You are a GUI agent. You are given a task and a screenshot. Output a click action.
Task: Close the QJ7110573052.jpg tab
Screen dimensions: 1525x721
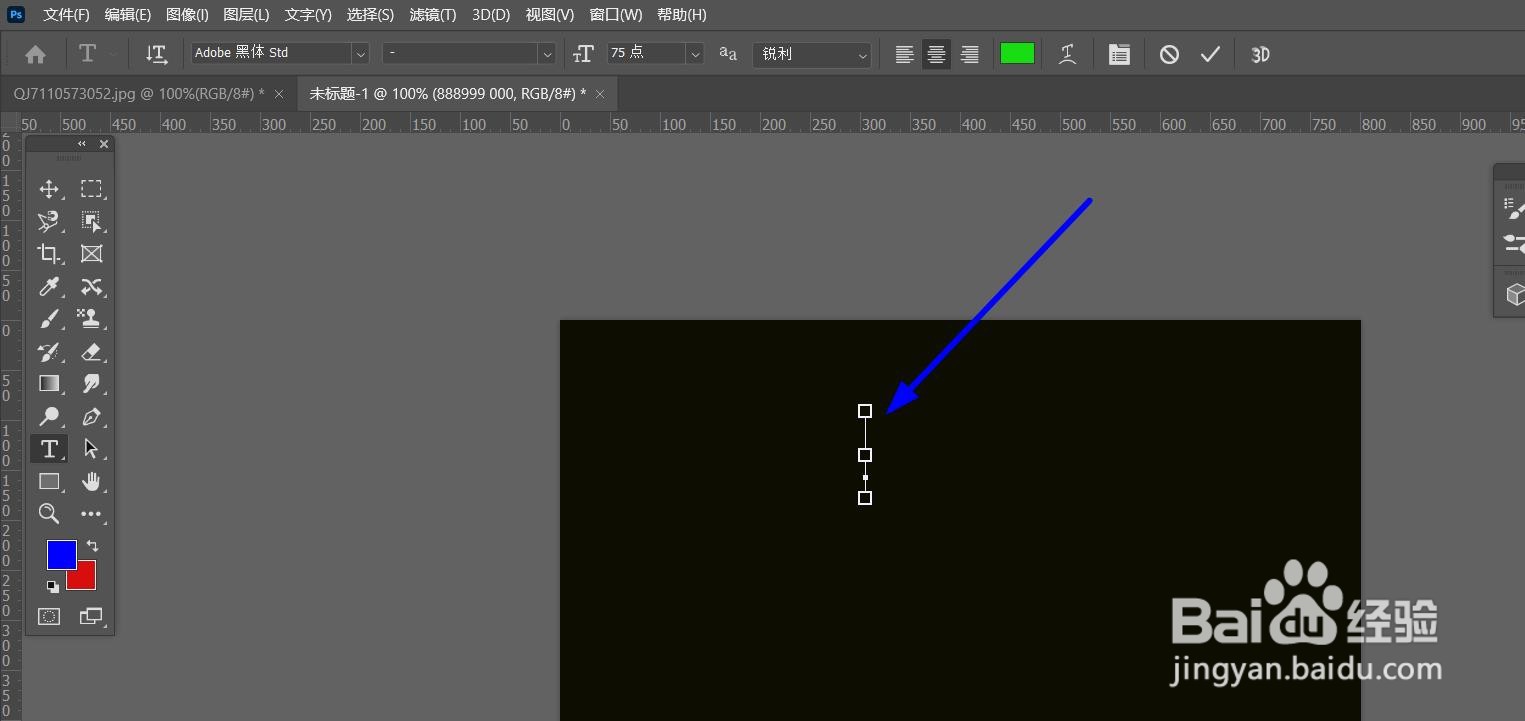pyautogui.click(x=279, y=94)
